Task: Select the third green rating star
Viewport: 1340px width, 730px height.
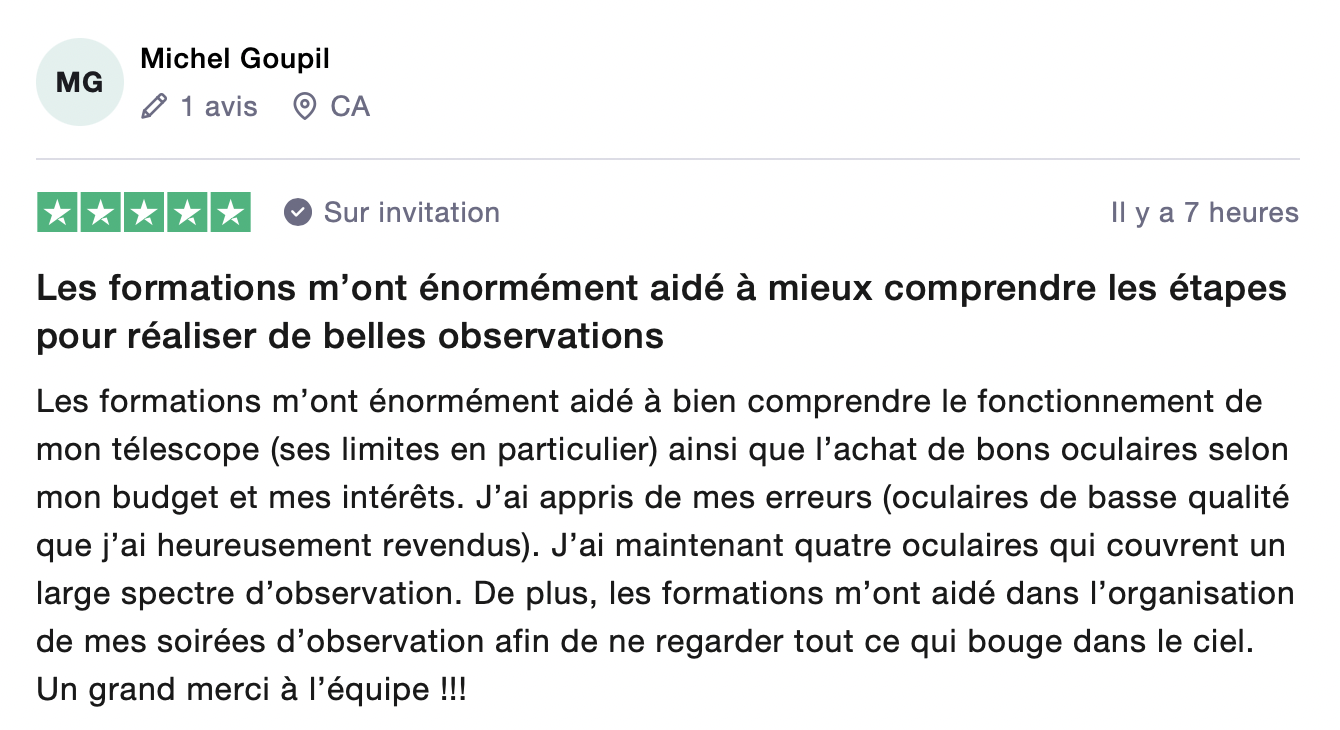Action: [x=144, y=213]
